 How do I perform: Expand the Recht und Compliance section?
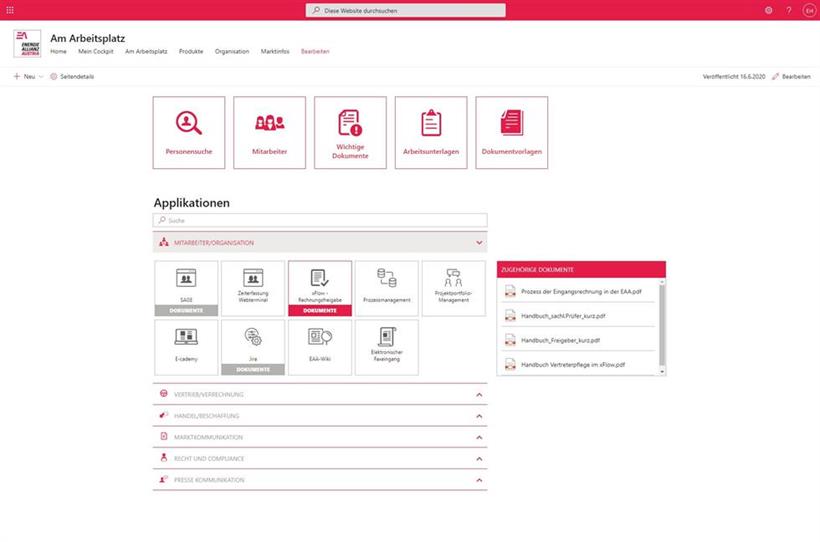(x=479, y=458)
